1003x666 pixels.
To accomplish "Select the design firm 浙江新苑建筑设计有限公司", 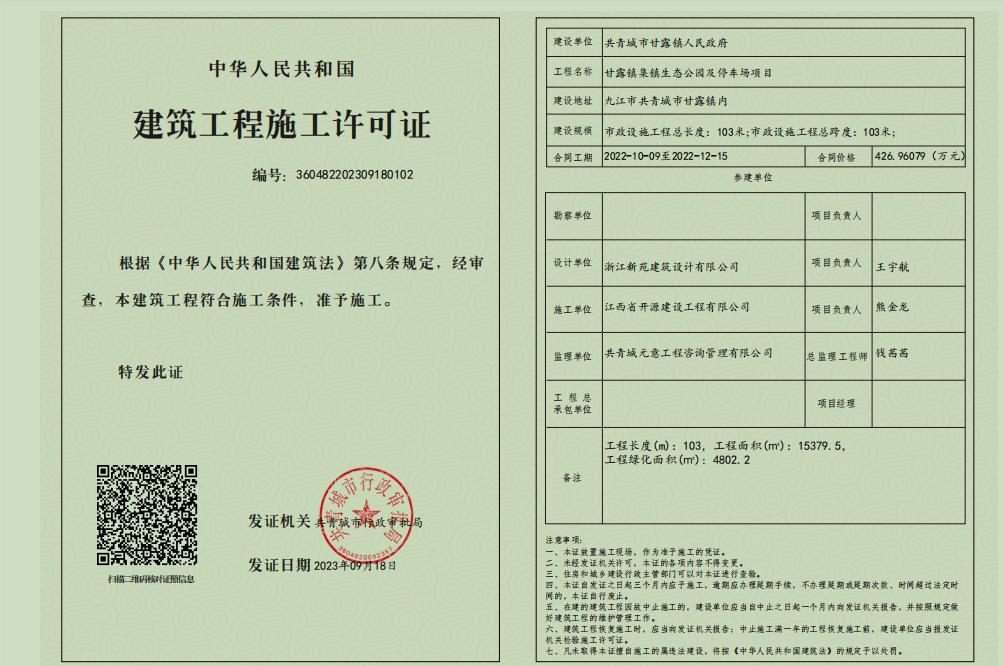I will point(672,266).
